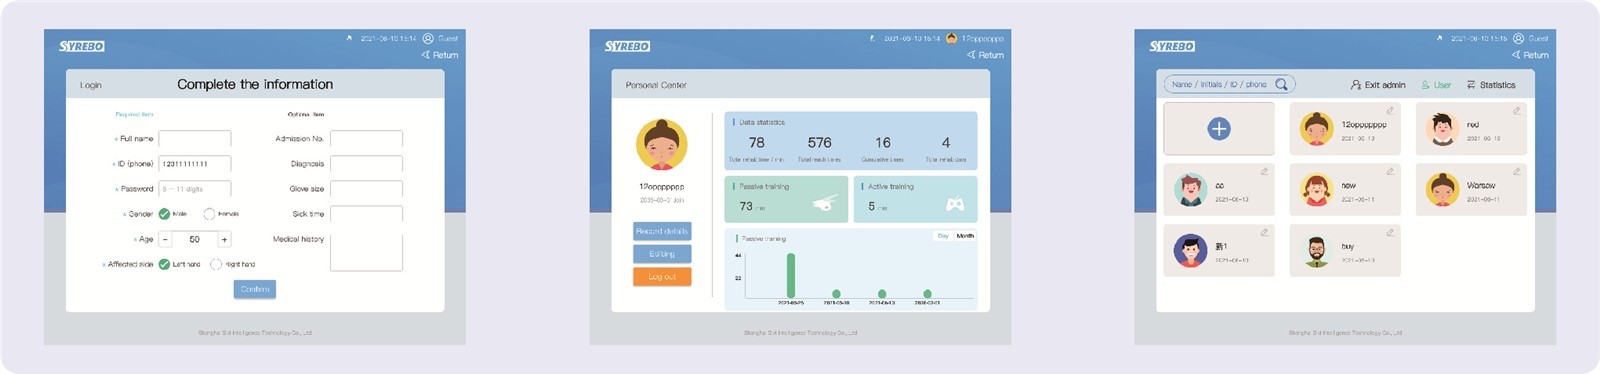
Task: Click total reach times value 576
Action: tap(820, 143)
